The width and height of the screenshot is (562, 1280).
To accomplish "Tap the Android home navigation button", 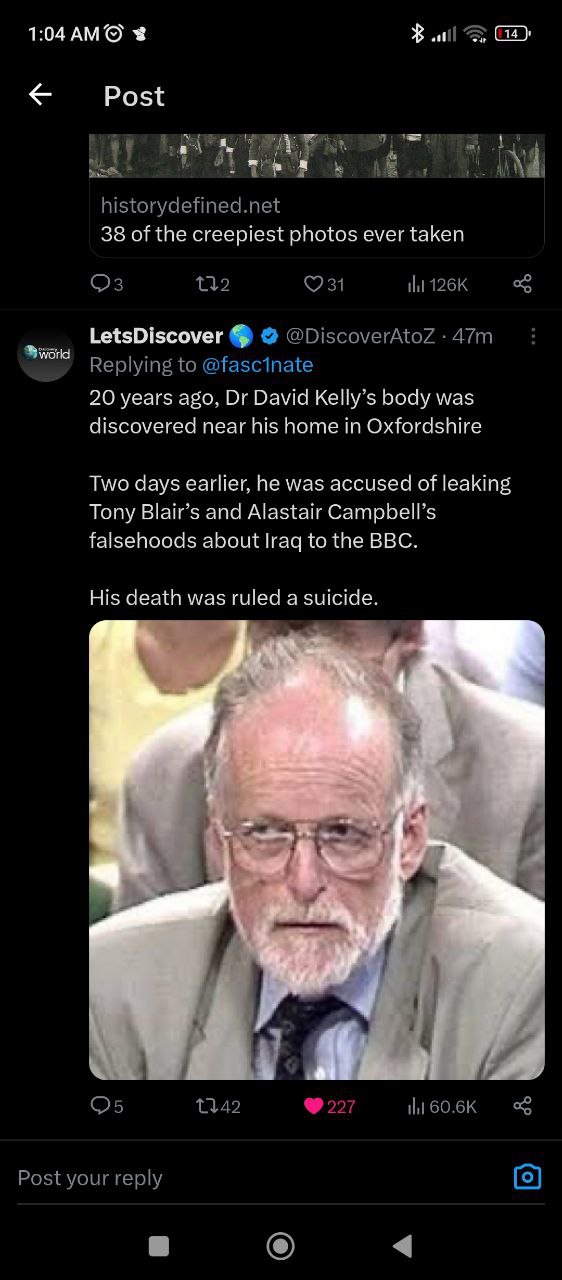I will (x=281, y=1245).
